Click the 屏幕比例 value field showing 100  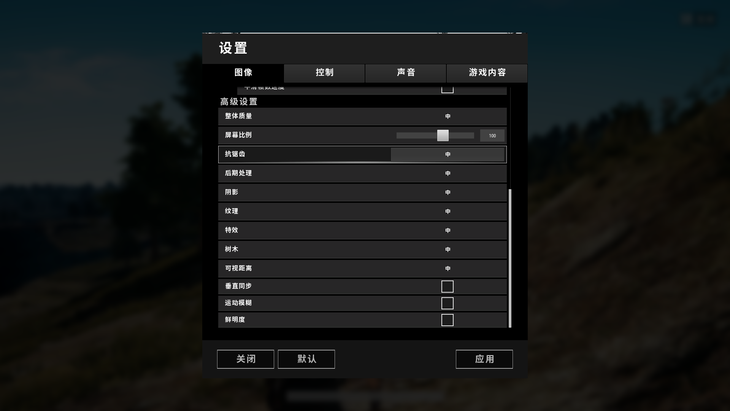point(493,136)
